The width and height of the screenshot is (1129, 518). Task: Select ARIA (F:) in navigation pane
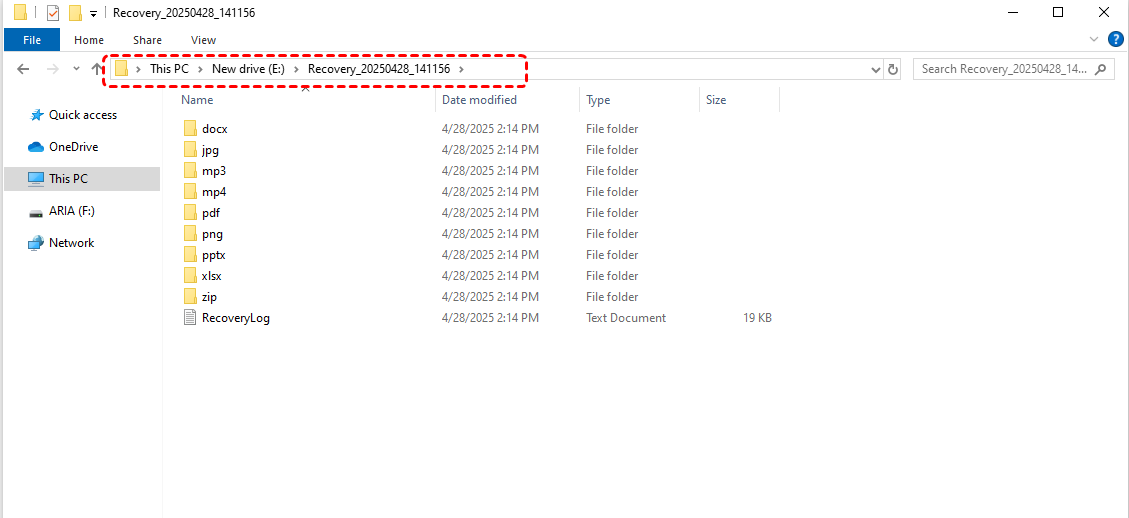pos(72,211)
